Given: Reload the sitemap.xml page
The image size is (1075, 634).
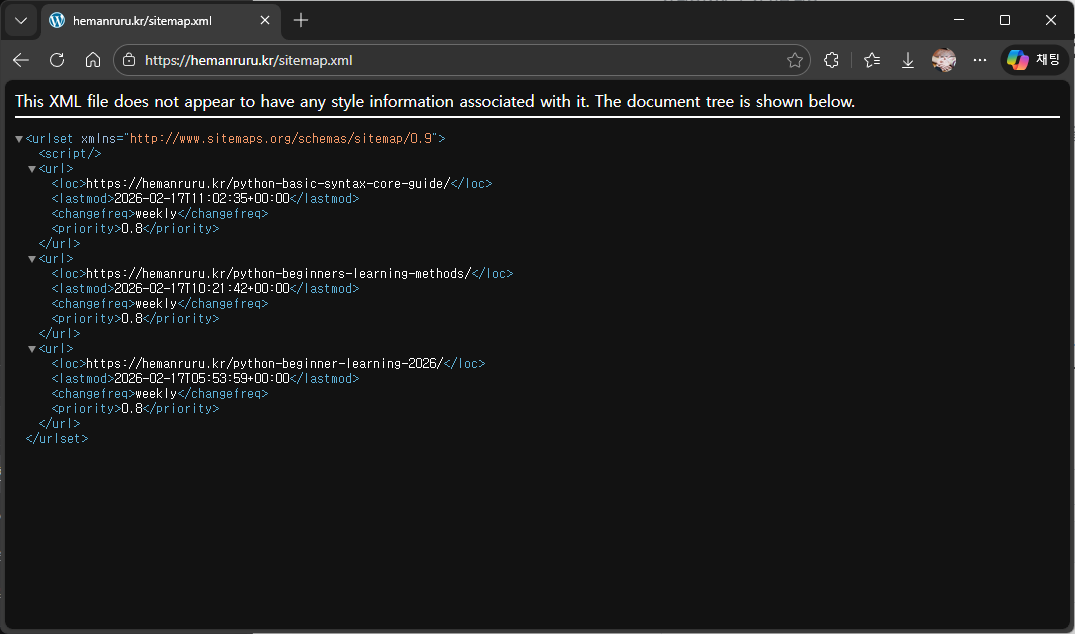Looking at the screenshot, I should [57, 60].
